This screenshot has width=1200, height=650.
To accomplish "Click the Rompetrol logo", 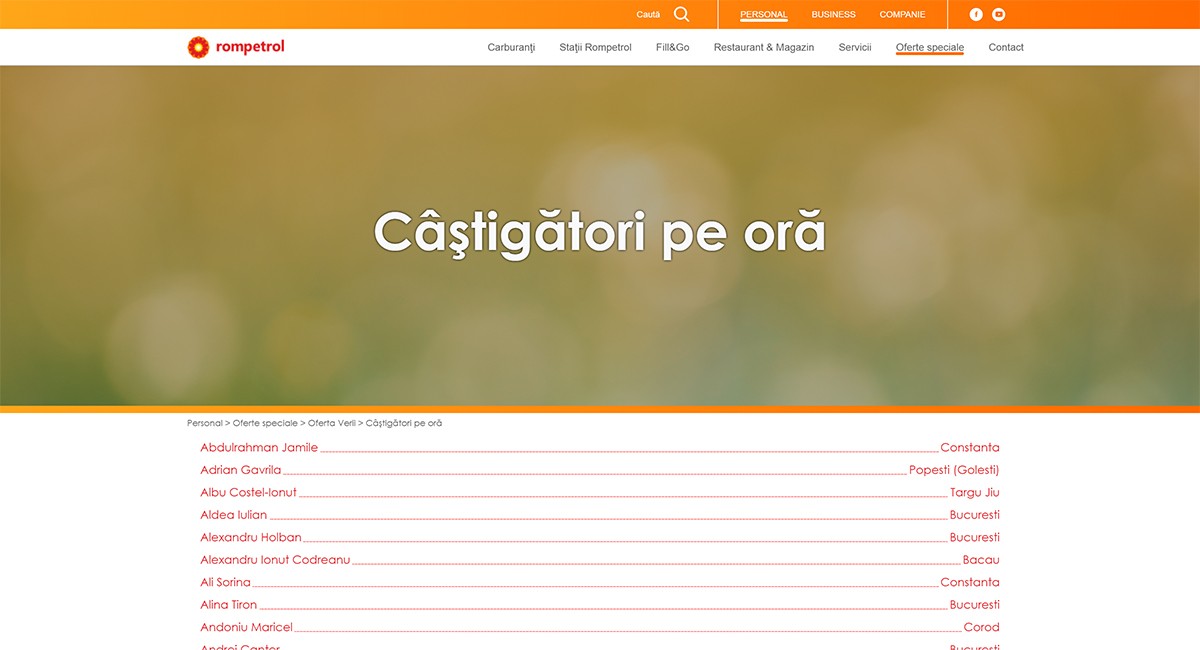I will click(x=236, y=47).
